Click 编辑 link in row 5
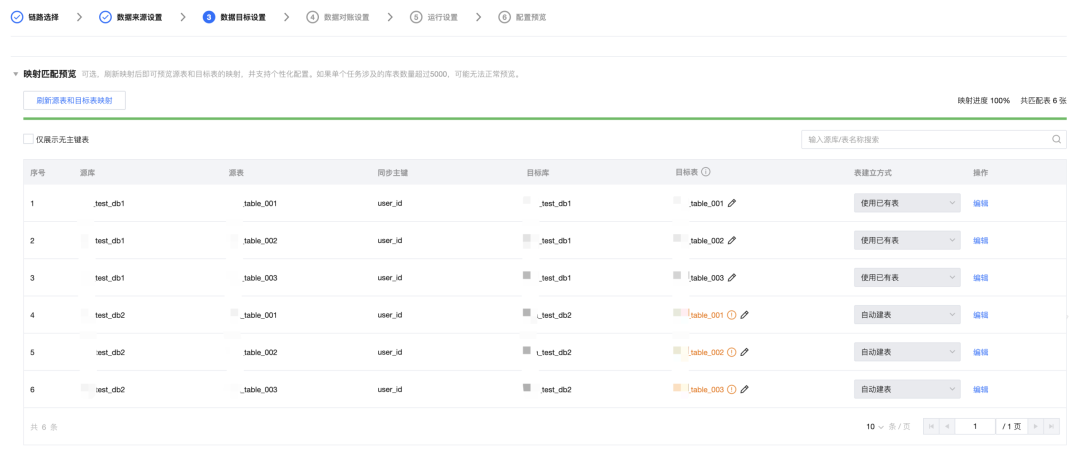Image resolution: width=1080 pixels, height=450 pixels. point(980,352)
